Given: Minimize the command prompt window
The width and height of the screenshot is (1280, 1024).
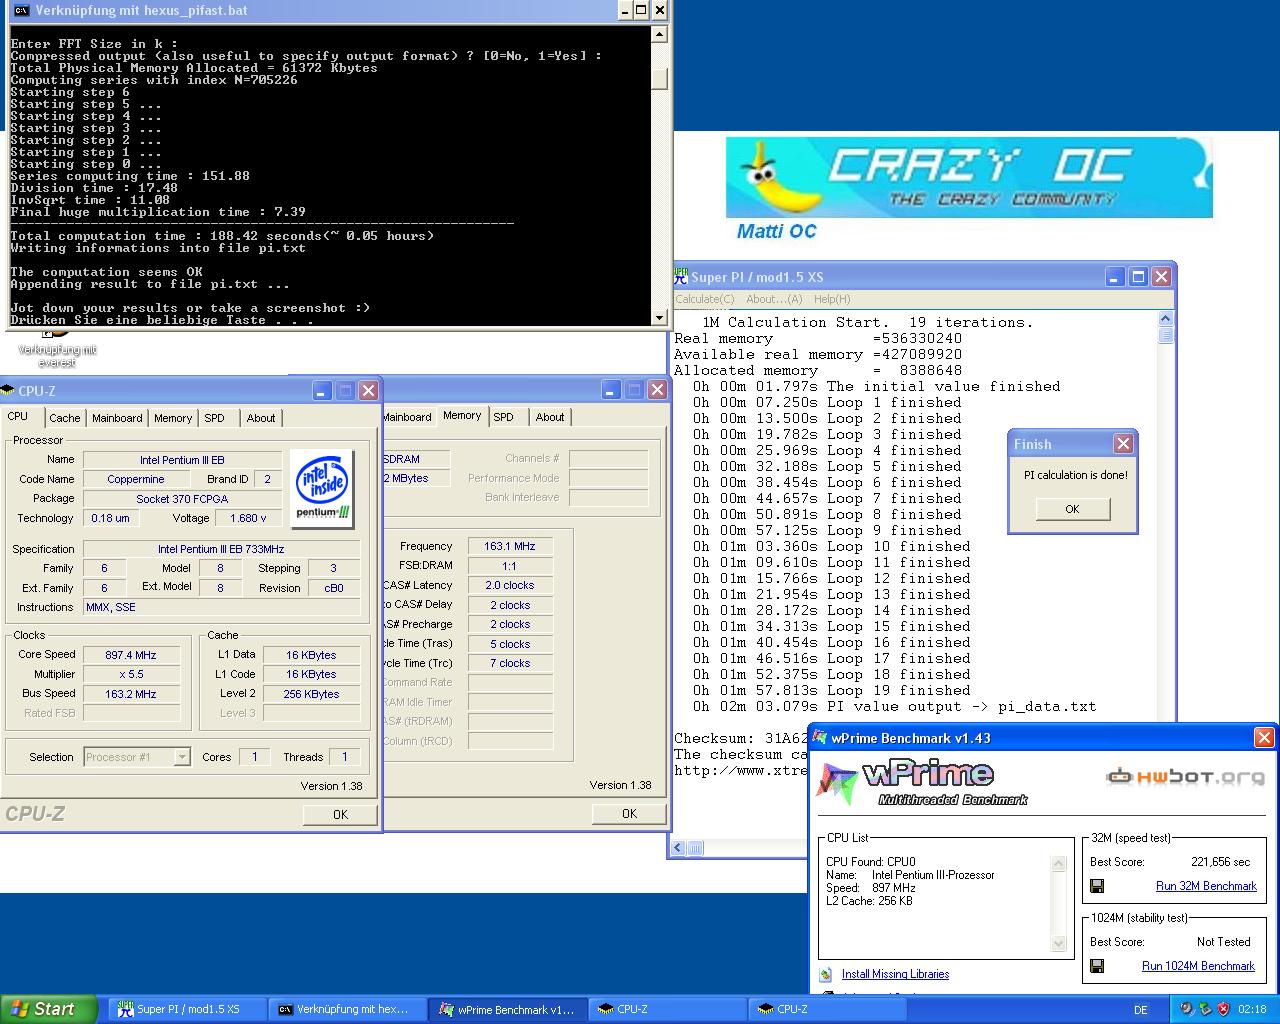Looking at the screenshot, I should coord(623,11).
